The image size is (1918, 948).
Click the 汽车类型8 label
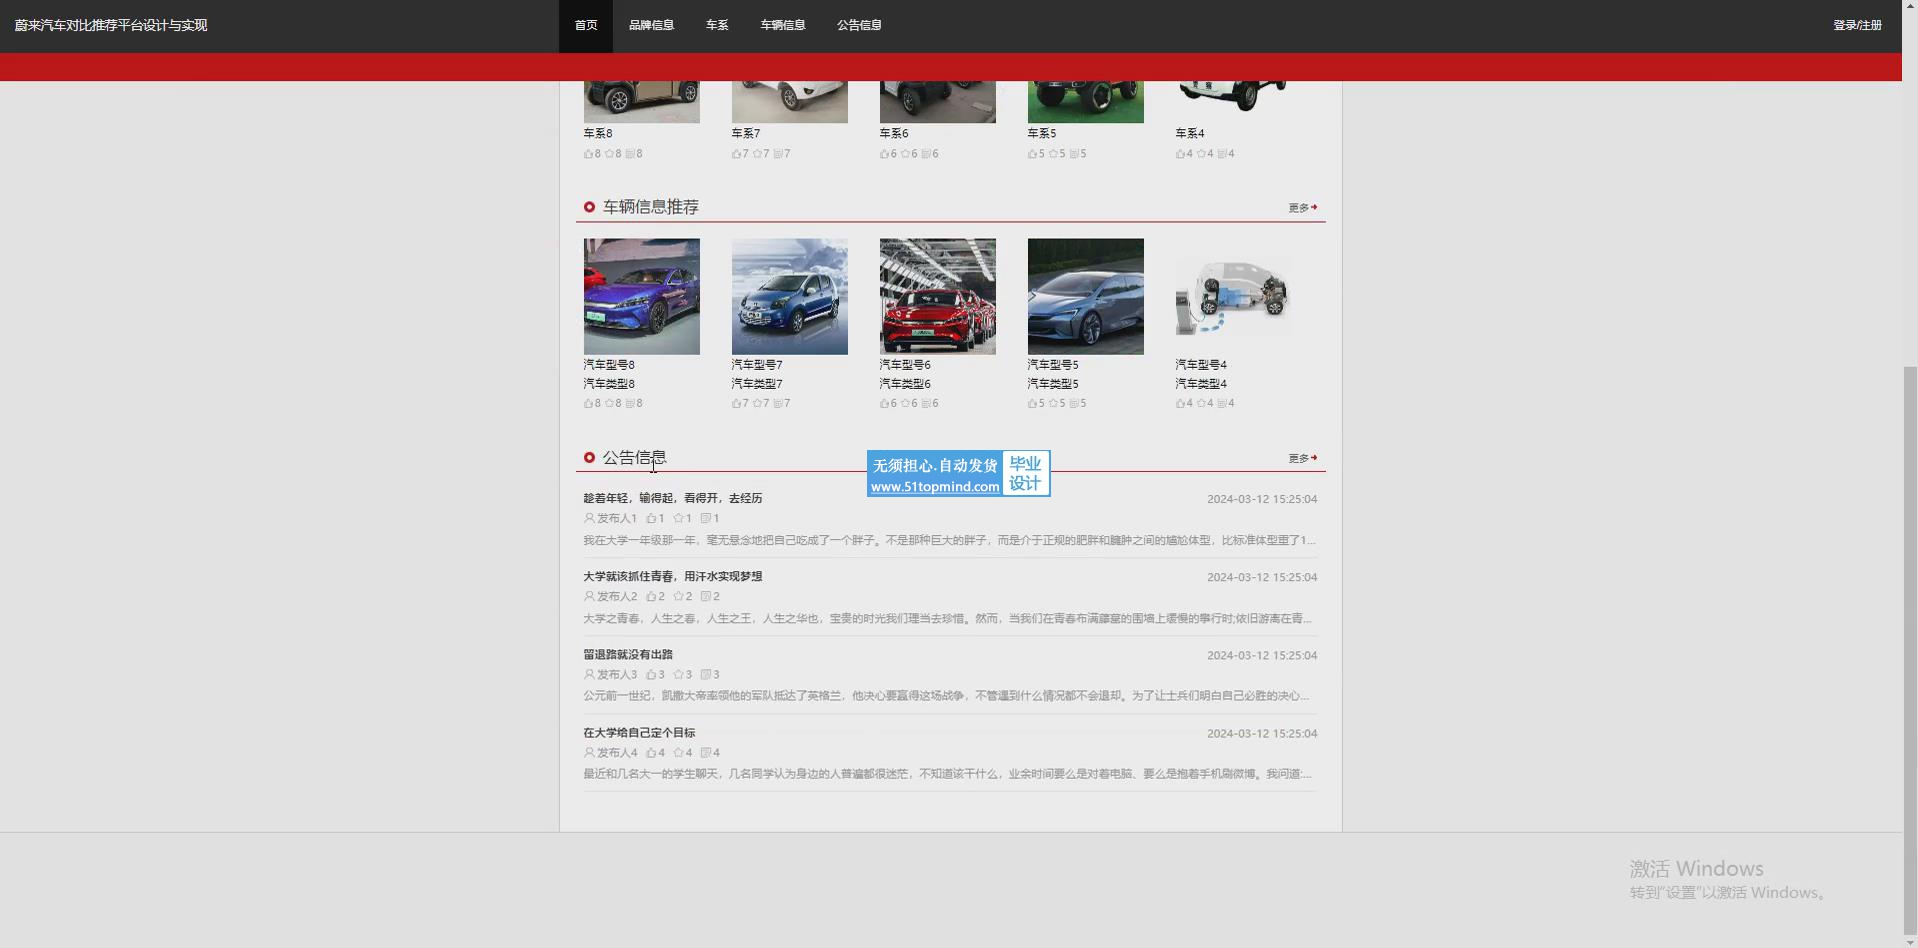[609, 384]
